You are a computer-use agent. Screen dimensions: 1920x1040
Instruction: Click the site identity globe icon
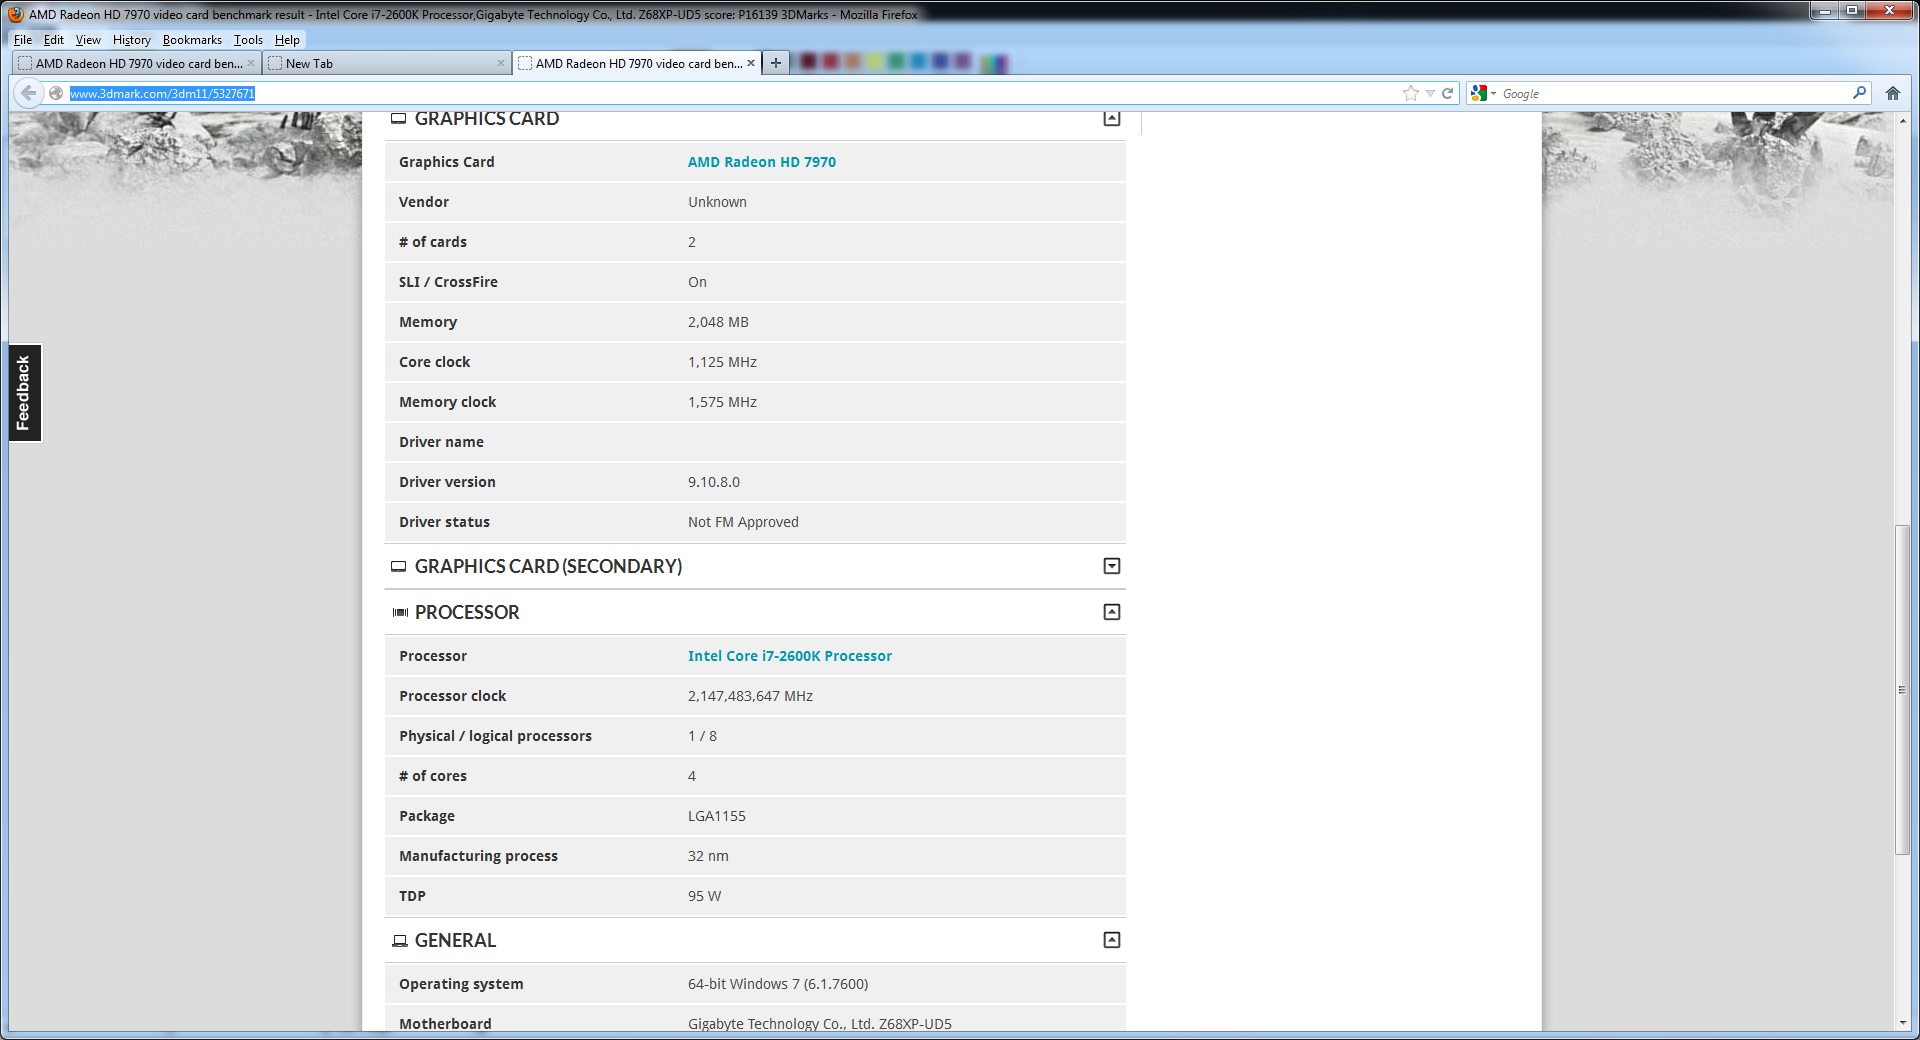(56, 93)
